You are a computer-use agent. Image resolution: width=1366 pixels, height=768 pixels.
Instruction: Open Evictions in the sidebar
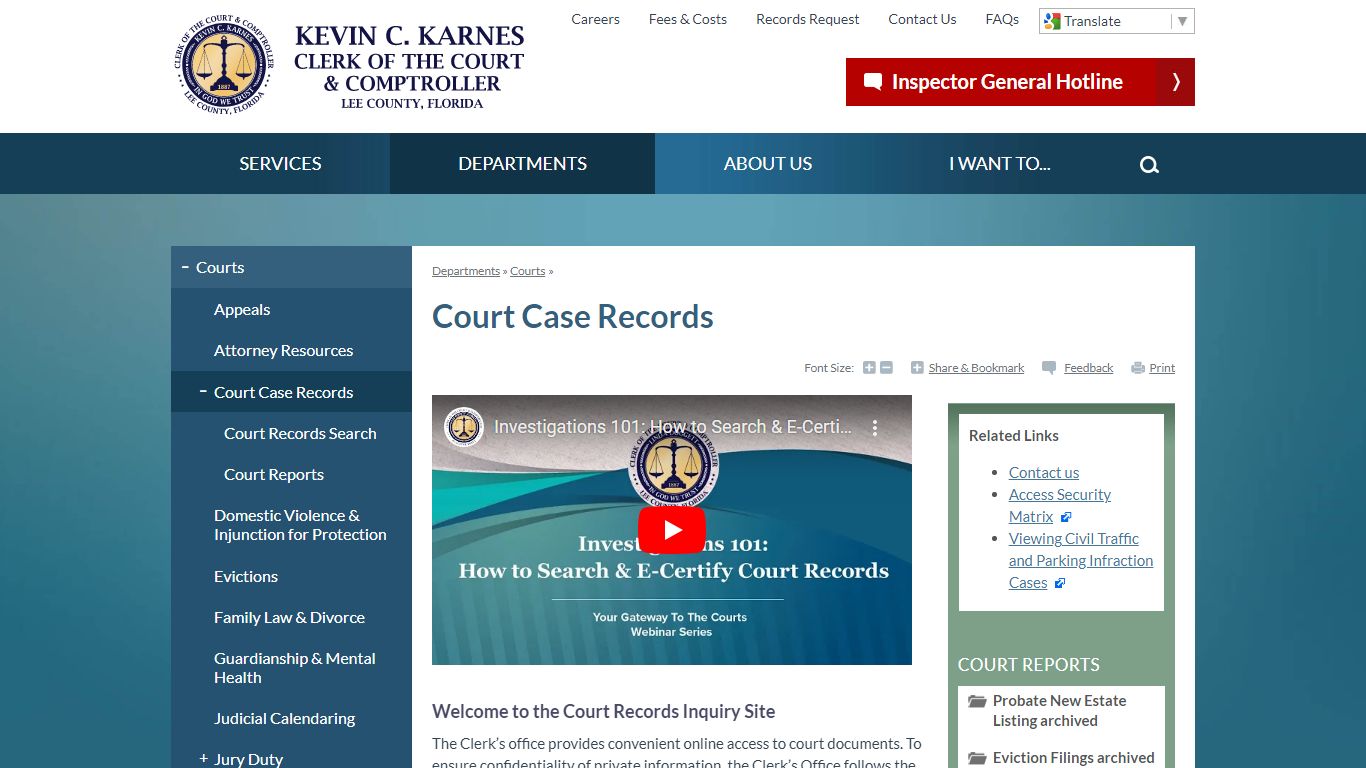[x=246, y=576]
